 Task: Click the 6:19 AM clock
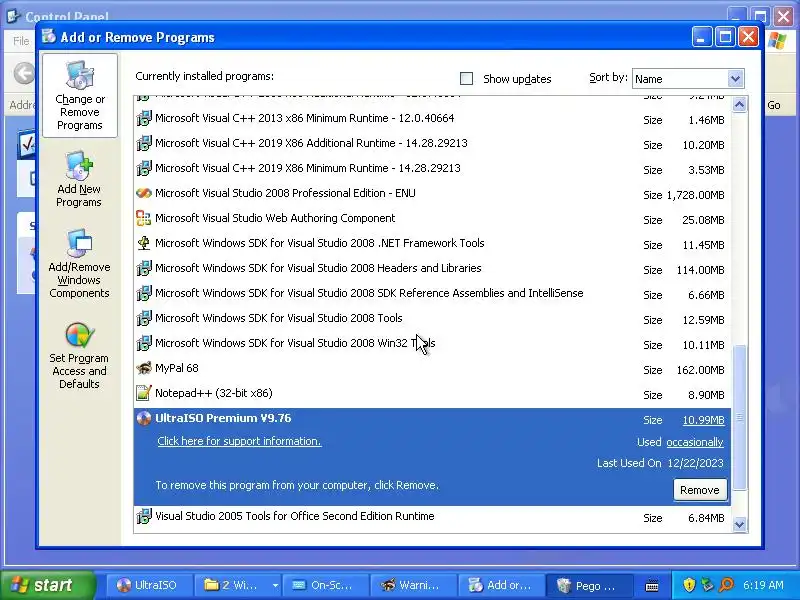[x=763, y=585]
